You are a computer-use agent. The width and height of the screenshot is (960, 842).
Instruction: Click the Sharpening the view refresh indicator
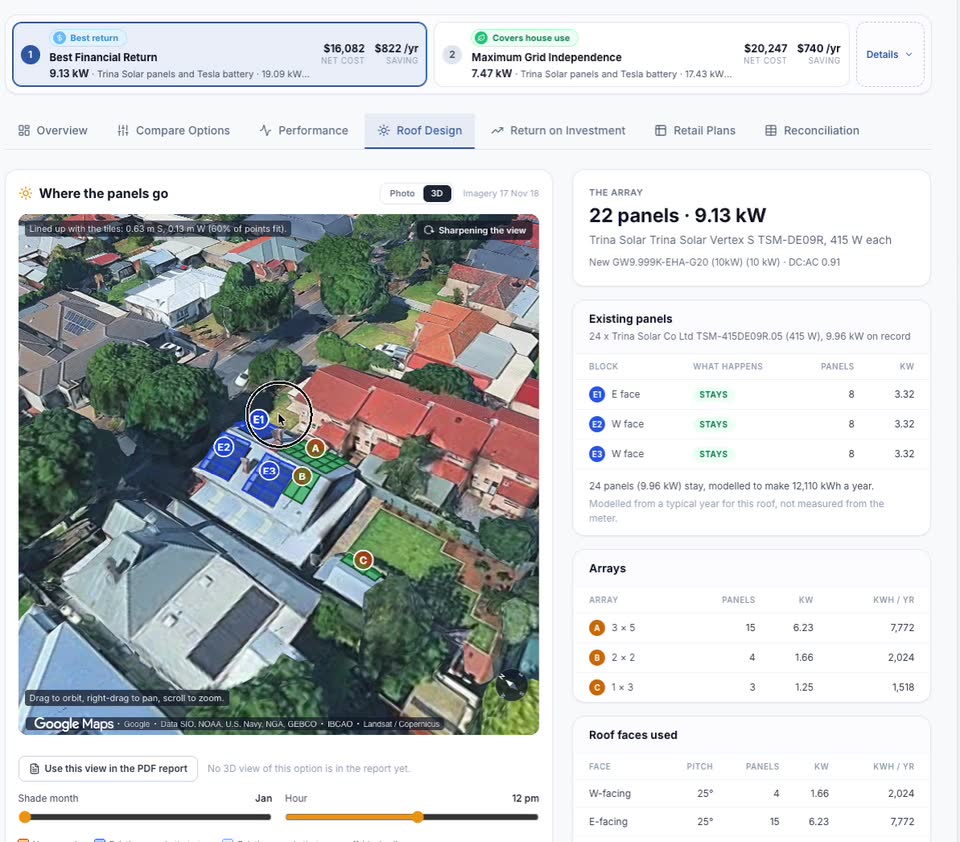475,230
